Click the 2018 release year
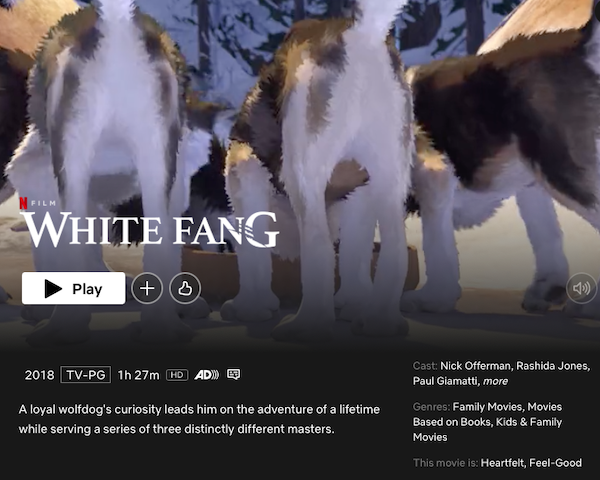This screenshot has width=600, height=480. tap(39, 375)
